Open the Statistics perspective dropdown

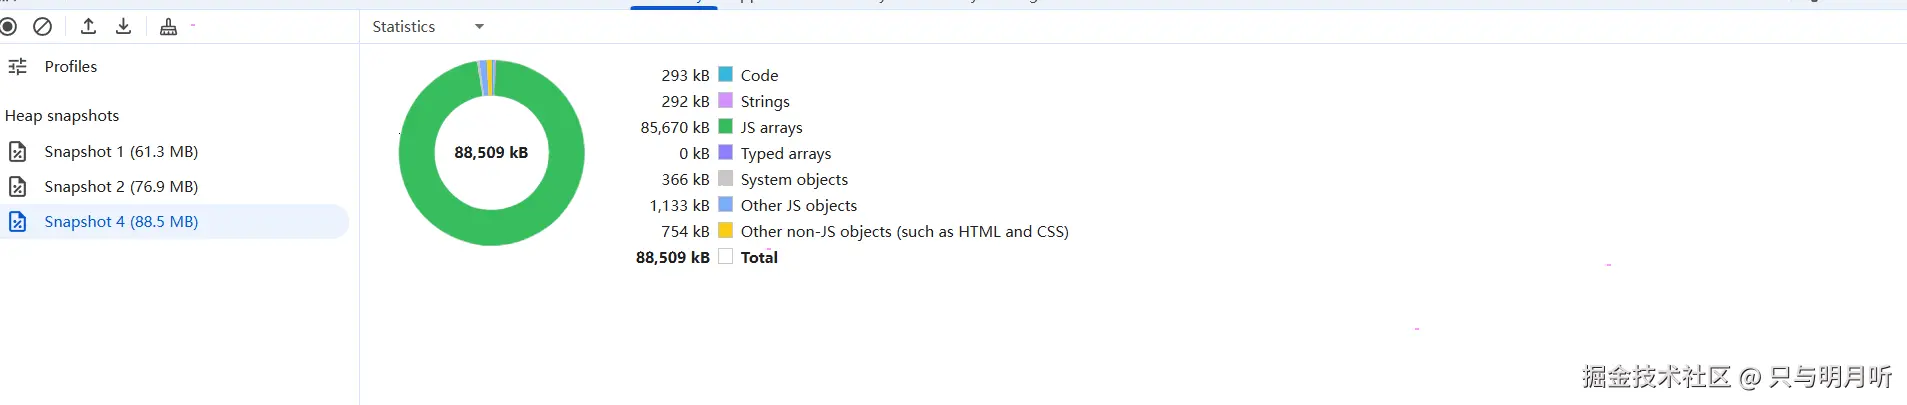coord(428,27)
